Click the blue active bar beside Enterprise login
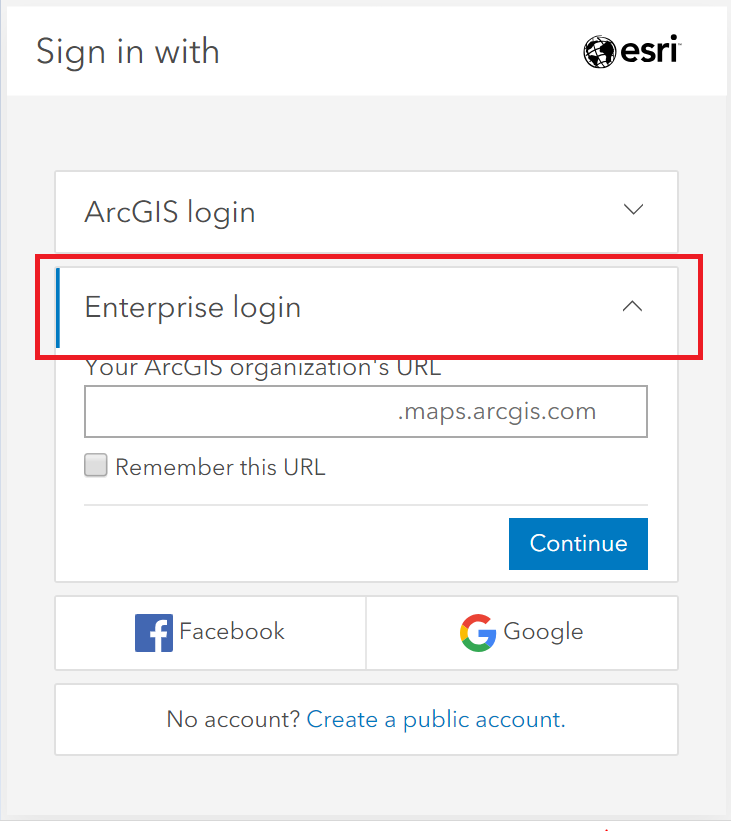Screen dimensions: 731x831 58,308
